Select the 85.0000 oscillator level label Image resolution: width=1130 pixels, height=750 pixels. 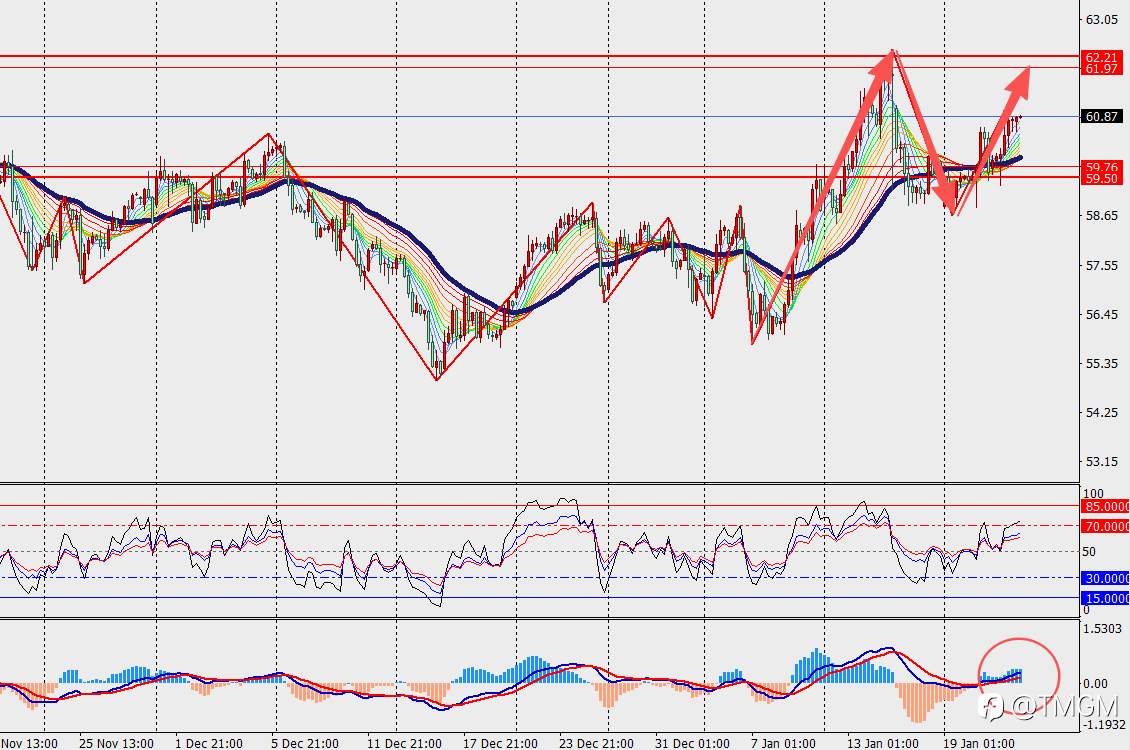click(1105, 506)
